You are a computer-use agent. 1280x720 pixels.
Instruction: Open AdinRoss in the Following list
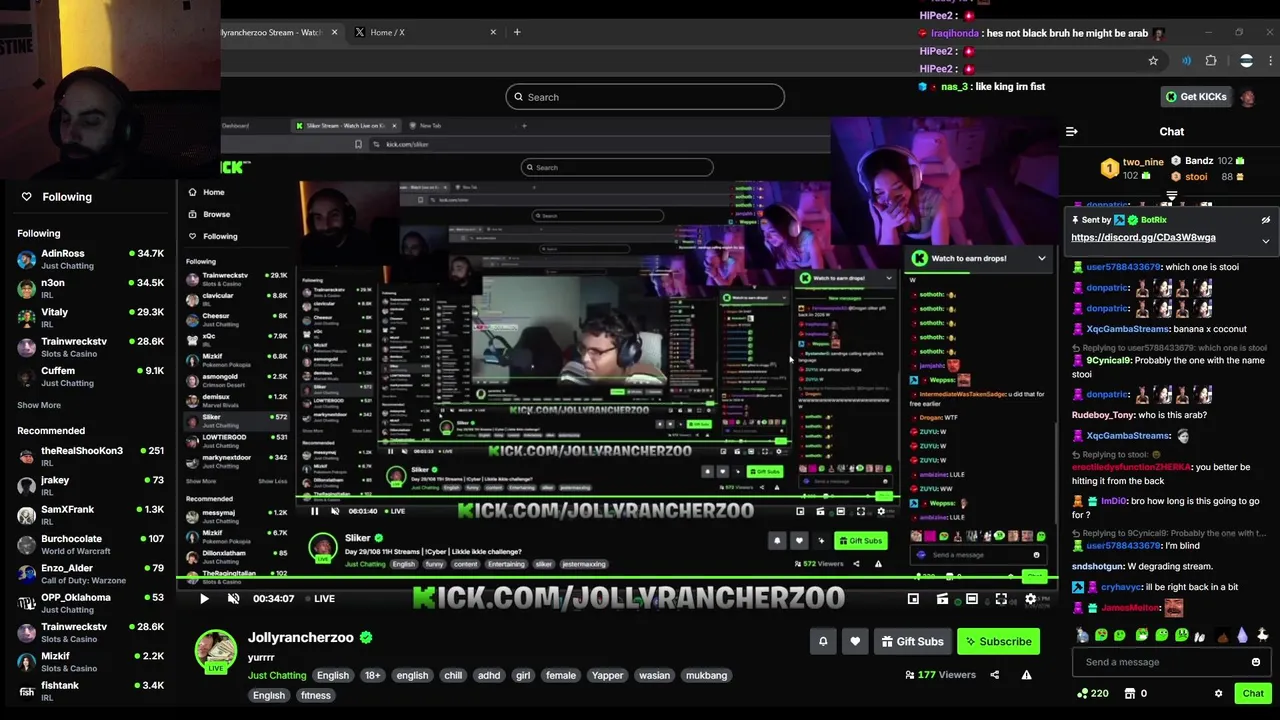90,259
